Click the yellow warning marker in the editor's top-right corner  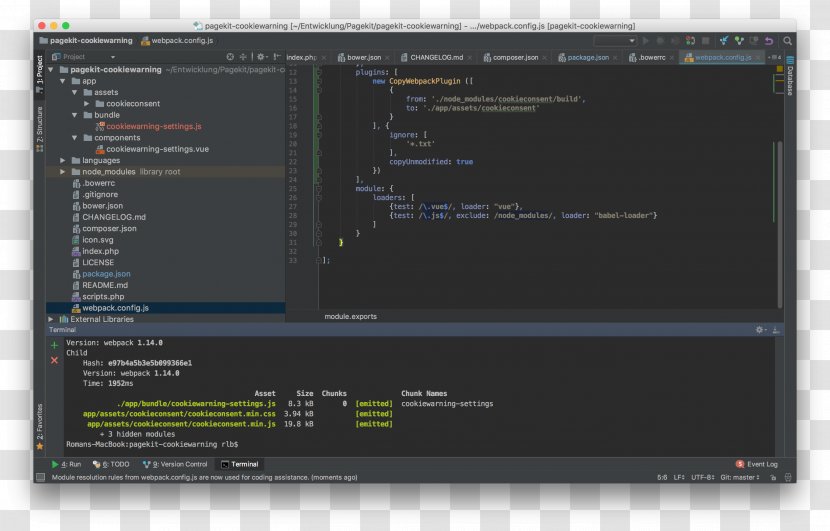point(780,69)
